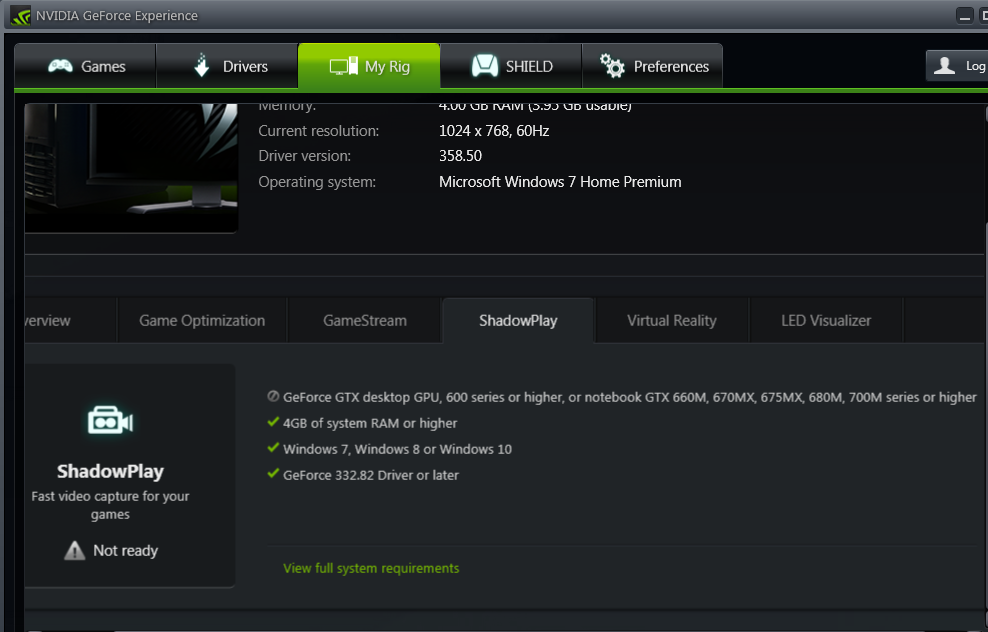Open the LED Visualizer tab
Image resolution: width=988 pixels, height=632 pixels.
click(826, 321)
